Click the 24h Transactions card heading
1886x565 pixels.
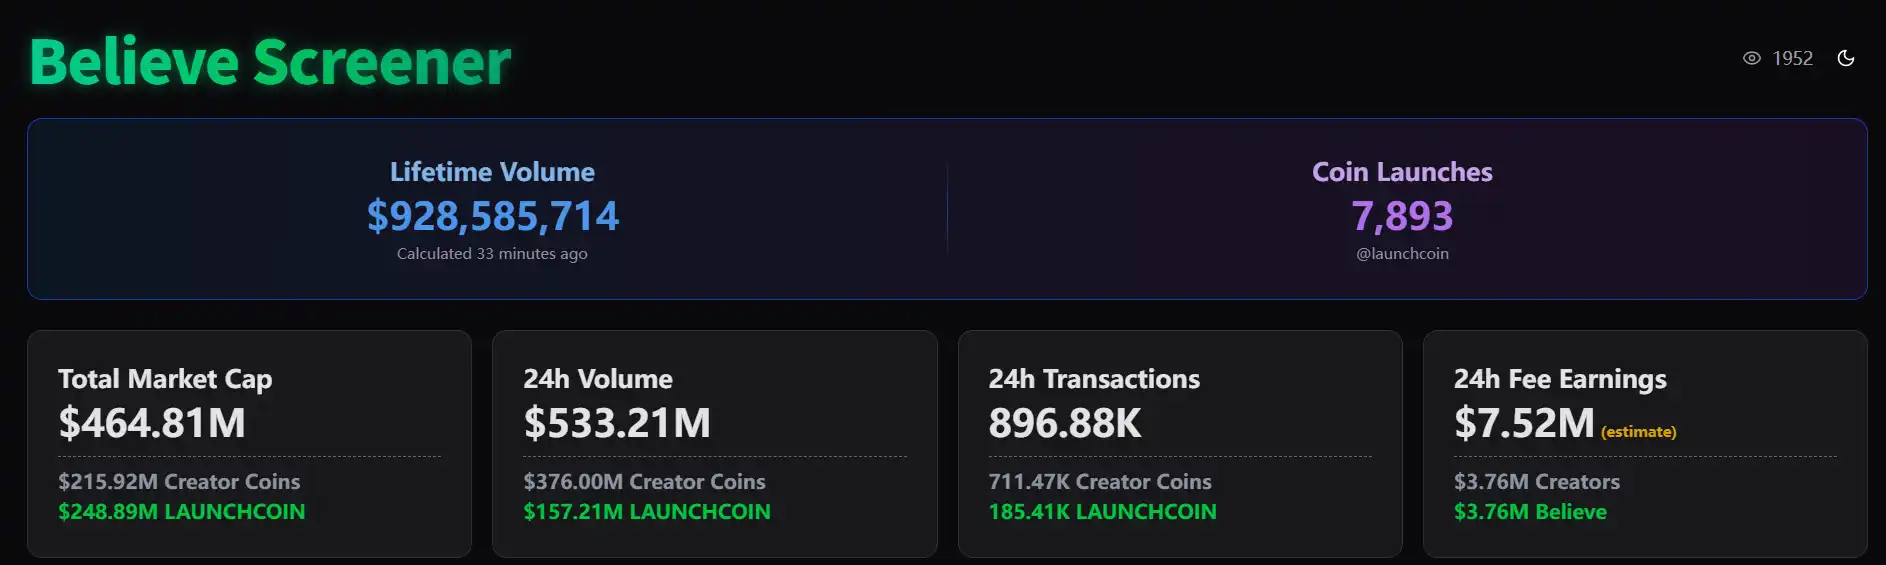[1094, 379]
